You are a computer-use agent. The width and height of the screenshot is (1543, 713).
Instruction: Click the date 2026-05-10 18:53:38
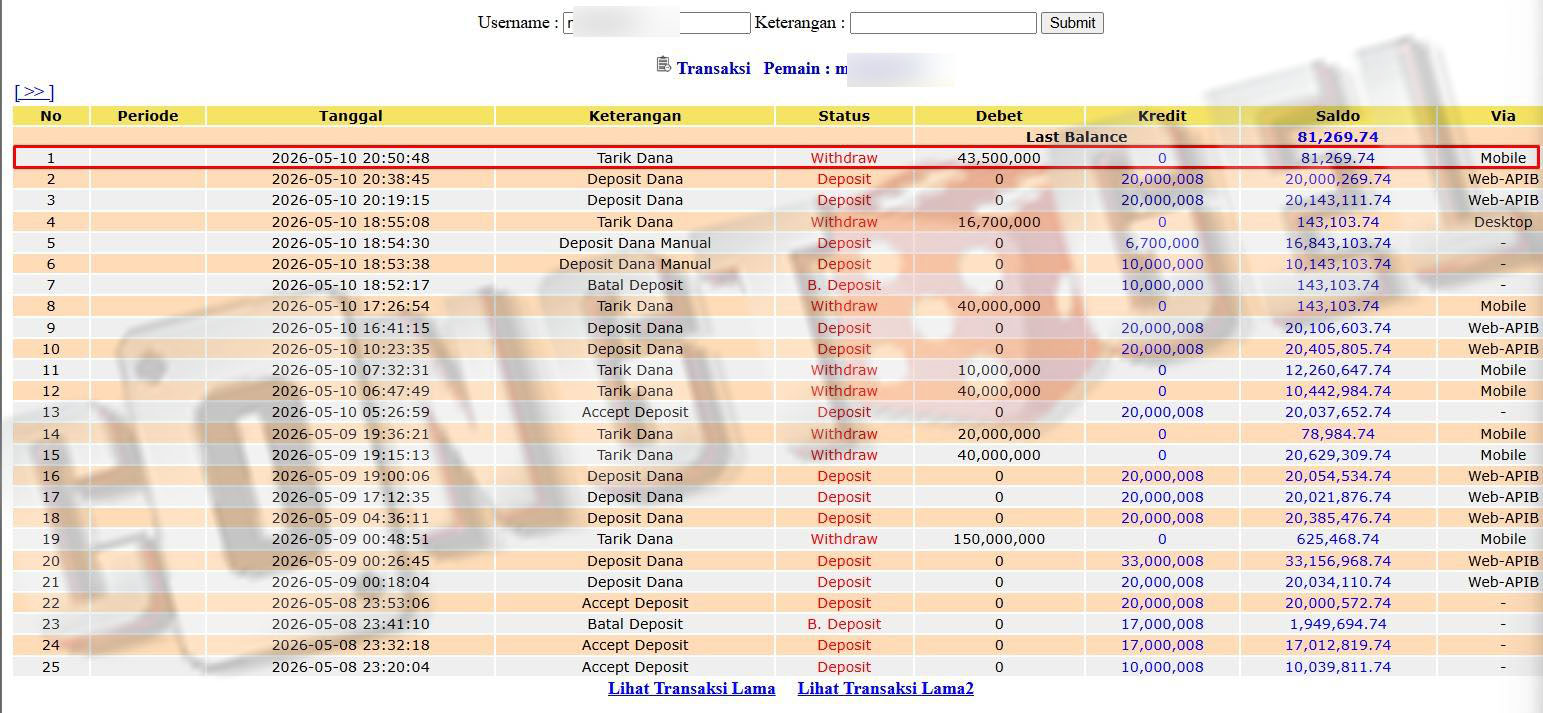tap(350, 264)
